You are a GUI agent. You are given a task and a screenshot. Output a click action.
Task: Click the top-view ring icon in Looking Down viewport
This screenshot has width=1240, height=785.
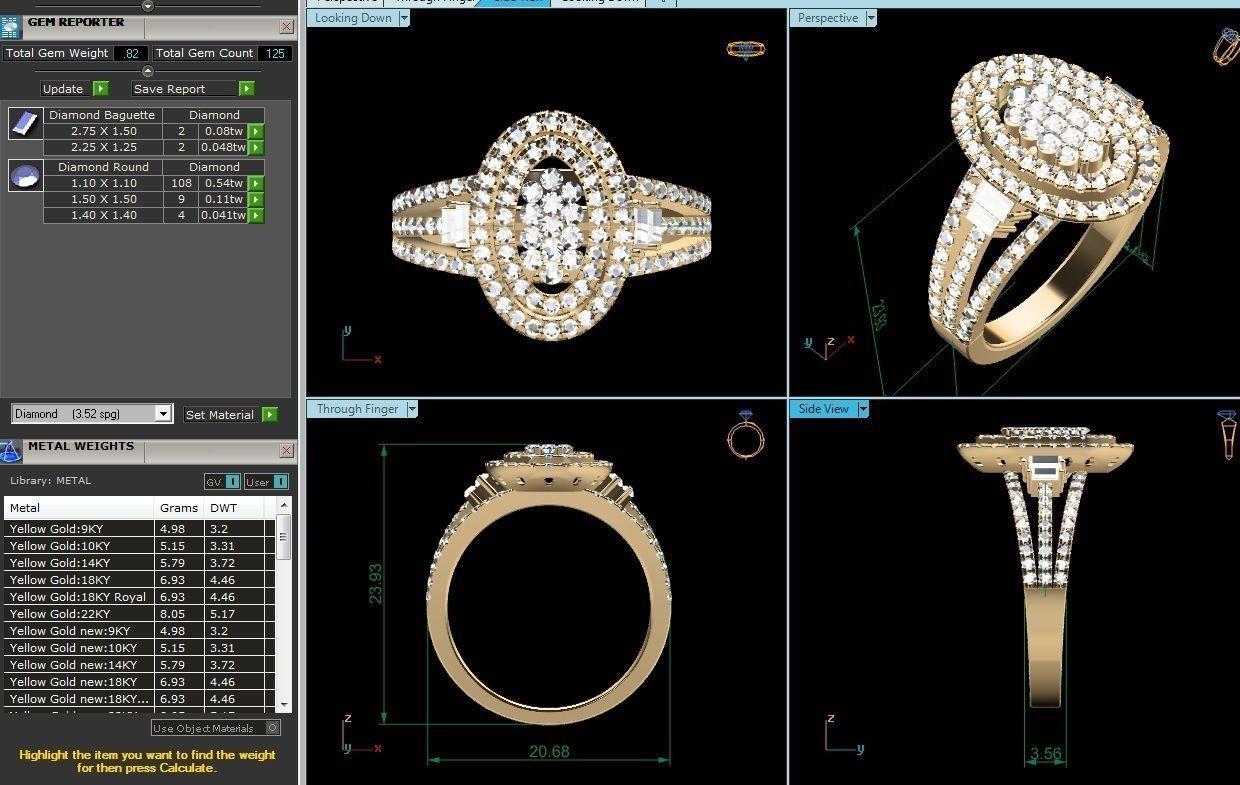pos(746,49)
